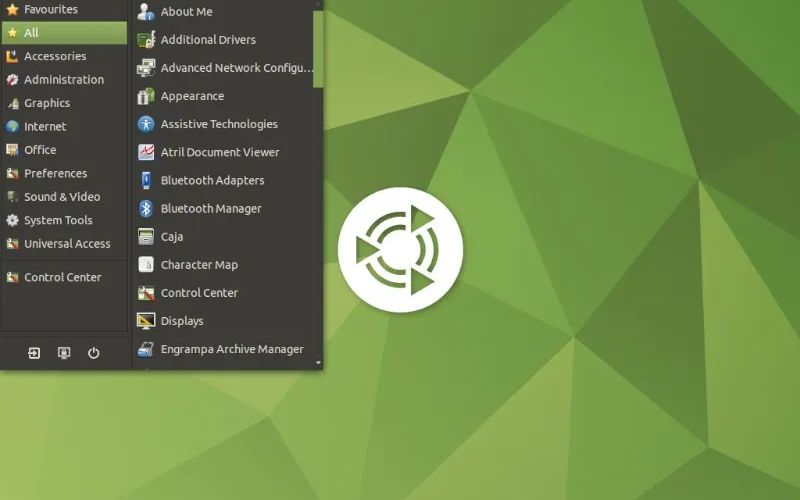Open Assistive Technologies accessibility icon
The width and height of the screenshot is (800, 500).
(146, 124)
